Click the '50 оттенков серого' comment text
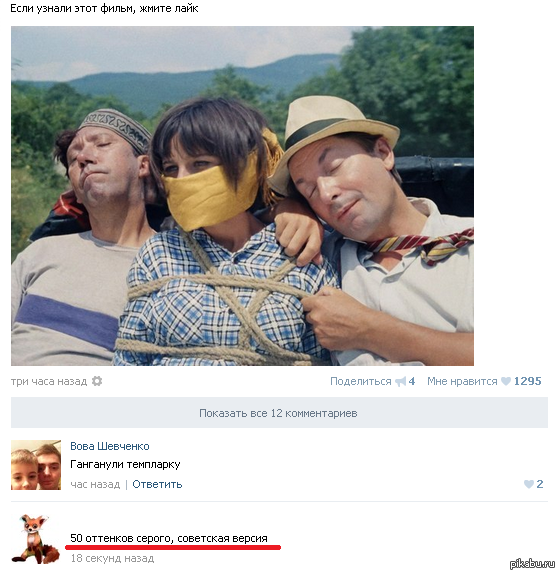 pyautogui.click(x=169, y=538)
